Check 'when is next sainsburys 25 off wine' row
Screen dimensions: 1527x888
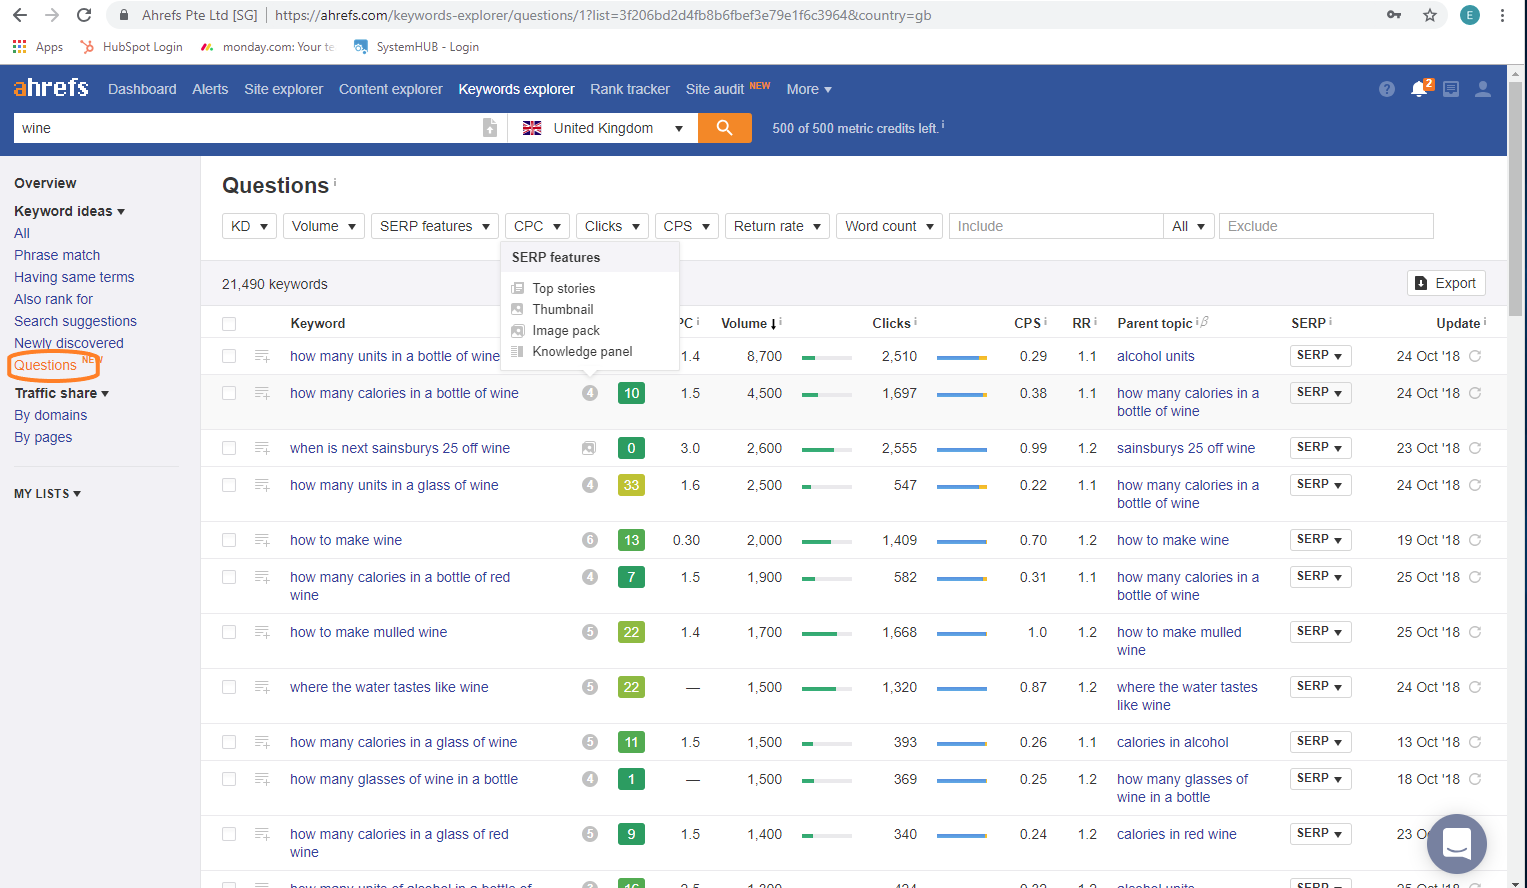(x=229, y=448)
